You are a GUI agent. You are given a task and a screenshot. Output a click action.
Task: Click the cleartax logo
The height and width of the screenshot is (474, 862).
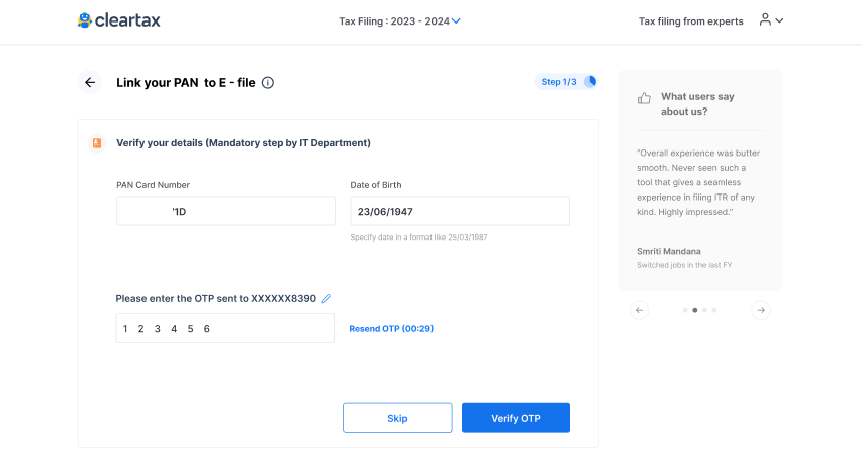[119, 21]
